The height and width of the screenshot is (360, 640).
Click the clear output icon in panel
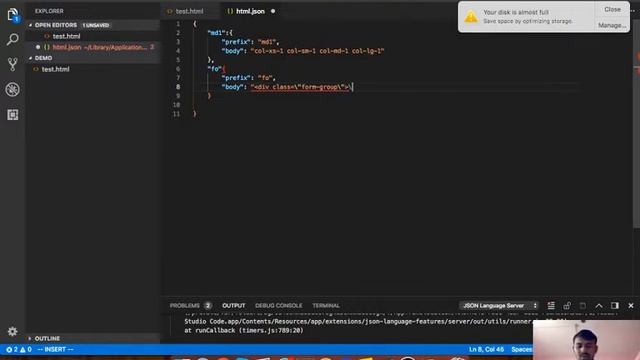pos(551,306)
